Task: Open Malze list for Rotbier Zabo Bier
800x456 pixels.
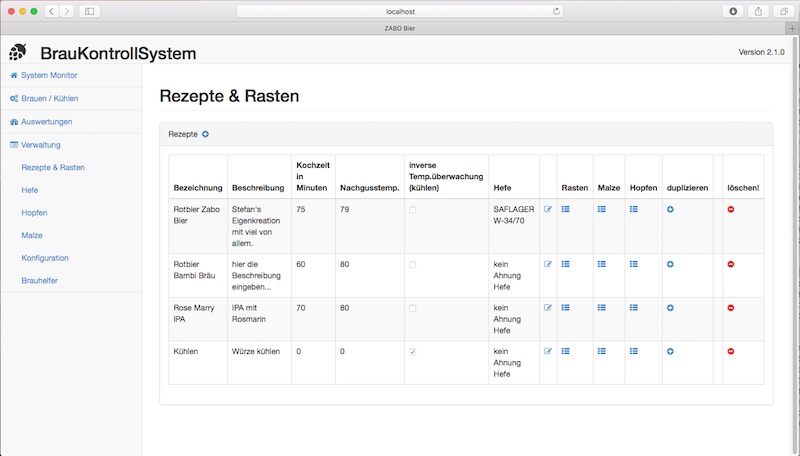Action: [x=602, y=209]
